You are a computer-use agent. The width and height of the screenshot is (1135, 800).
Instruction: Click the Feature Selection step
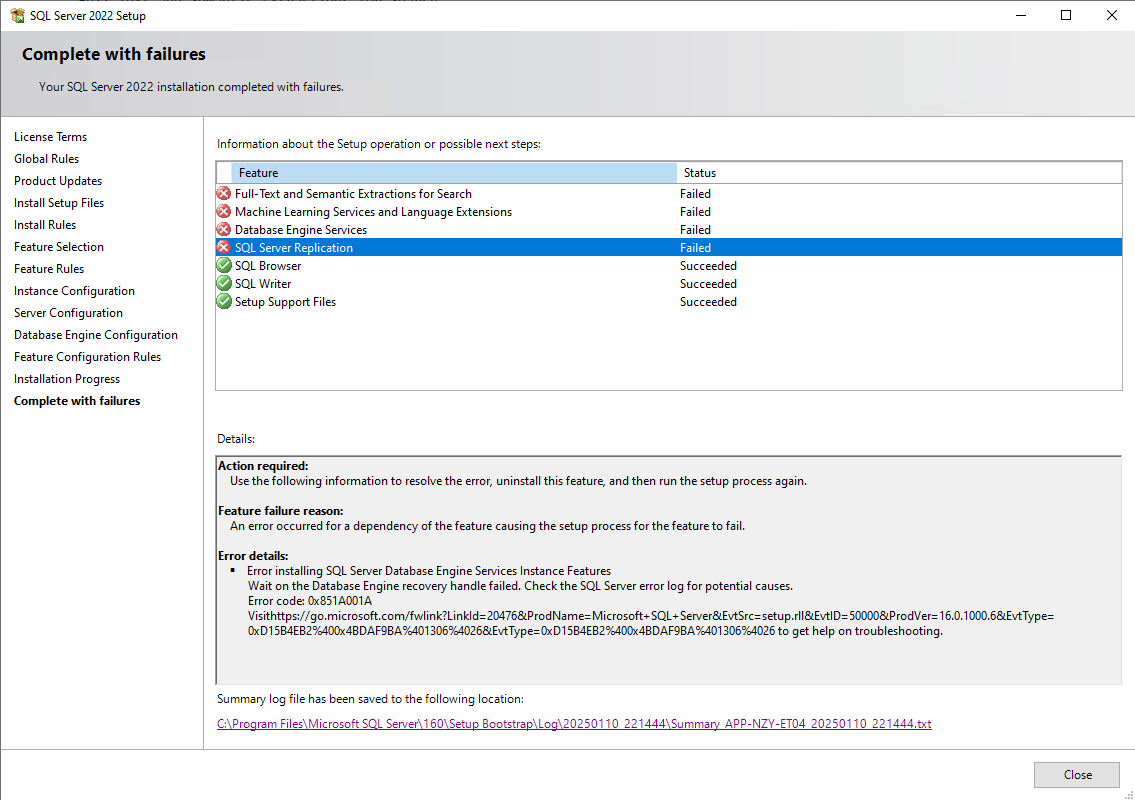tap(59, 247)
